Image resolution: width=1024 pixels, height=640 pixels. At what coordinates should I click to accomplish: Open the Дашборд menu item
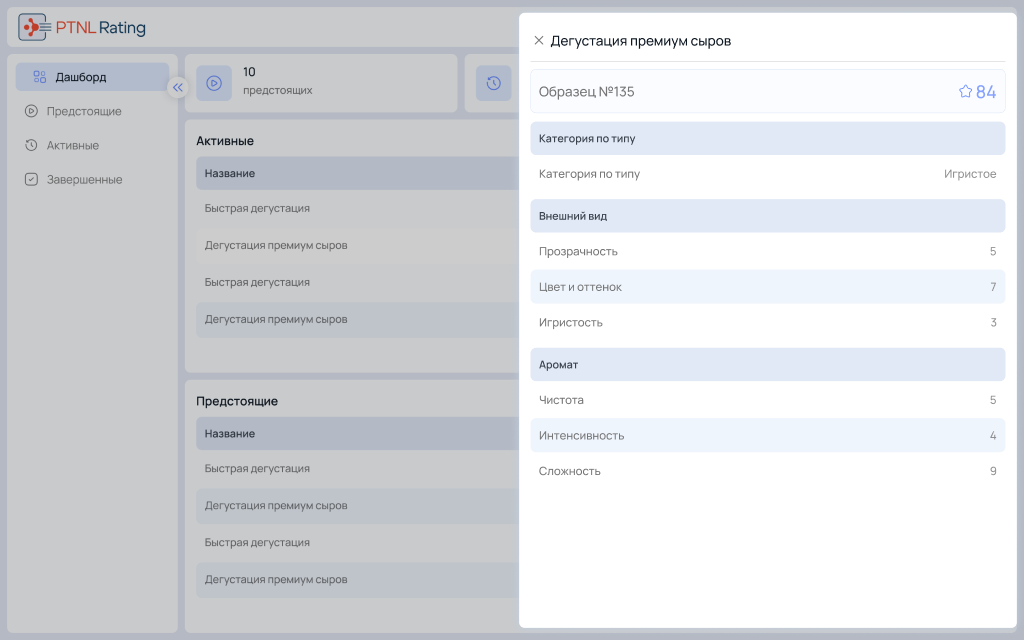[92, 77]
